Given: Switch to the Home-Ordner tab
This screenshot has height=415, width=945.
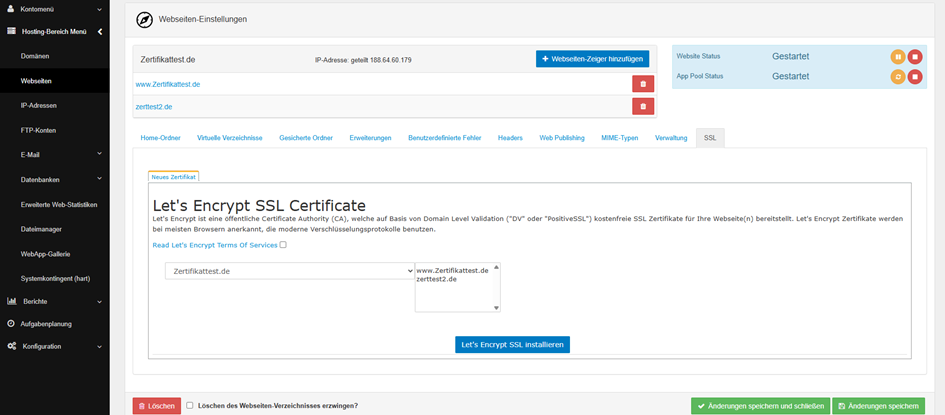Looking at the screenshot, I should 160,138.
